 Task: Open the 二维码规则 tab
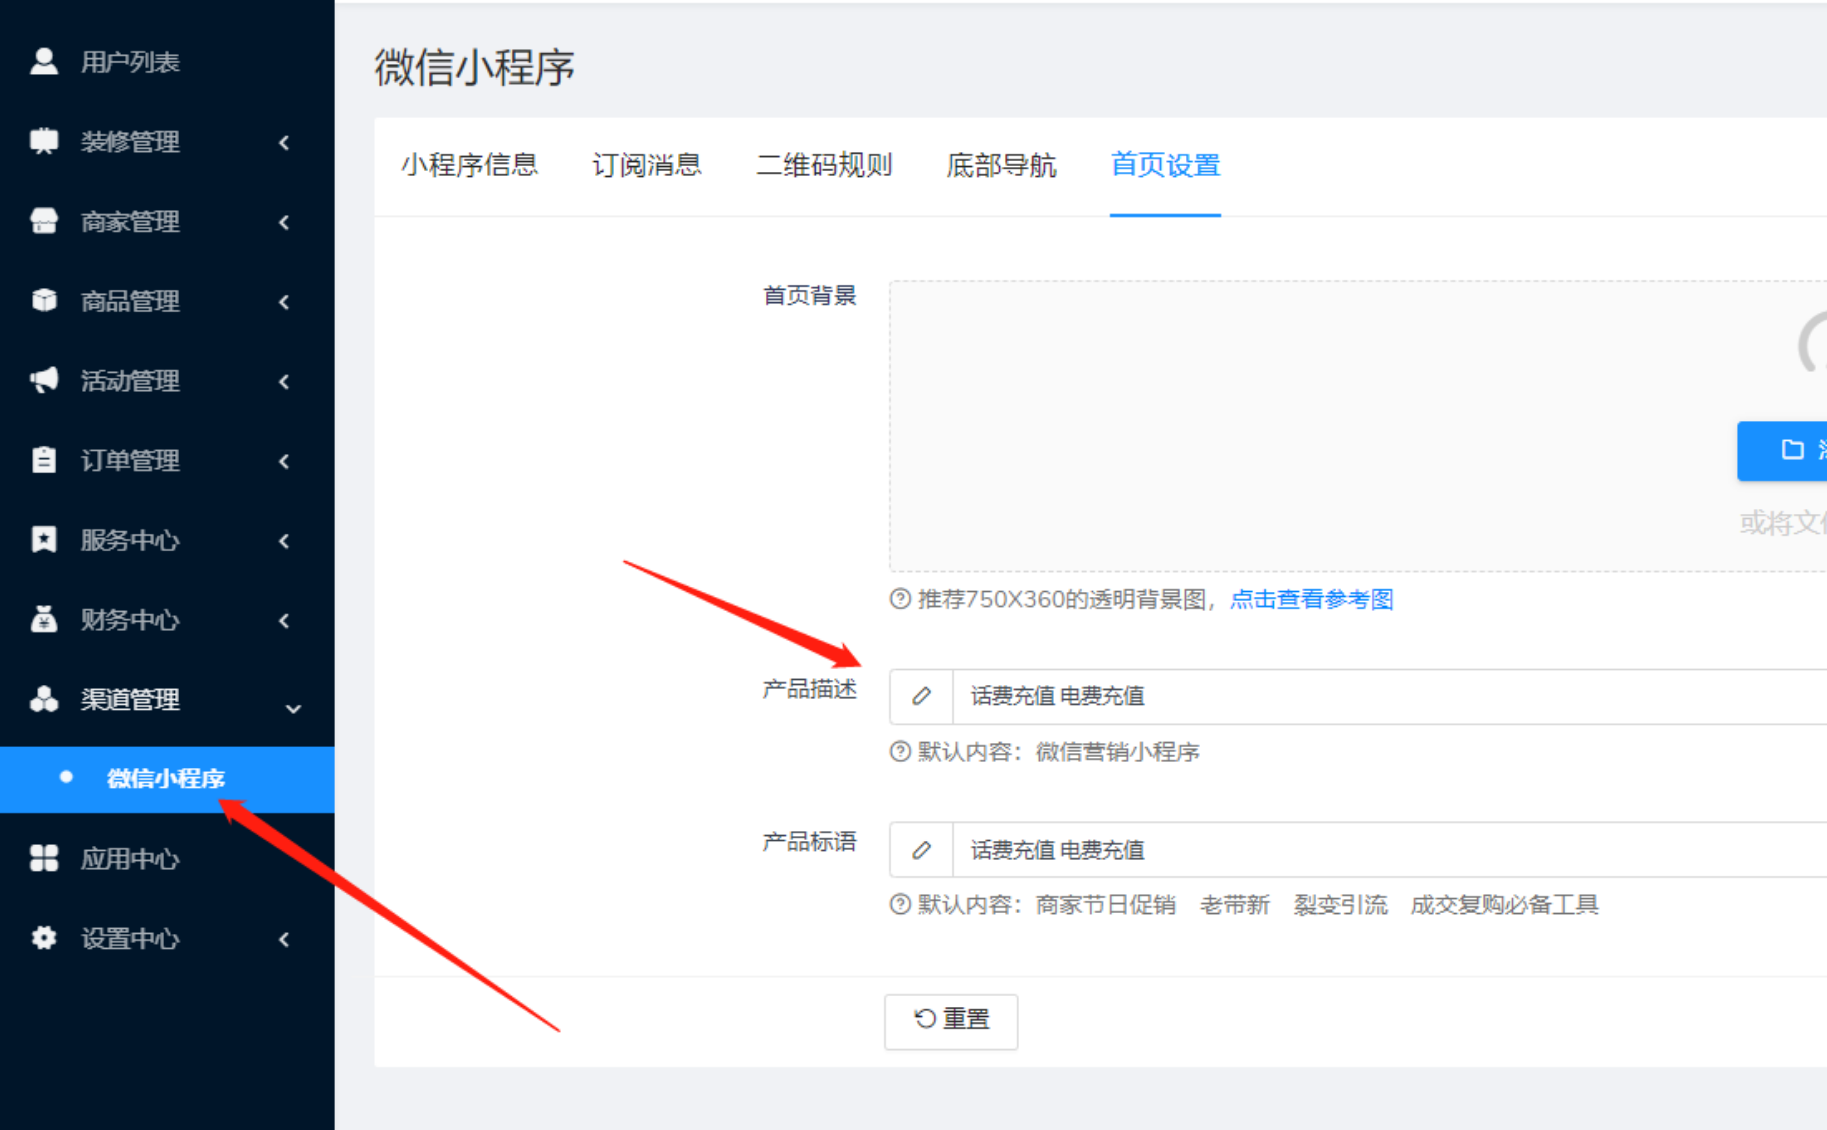point(824,165)
